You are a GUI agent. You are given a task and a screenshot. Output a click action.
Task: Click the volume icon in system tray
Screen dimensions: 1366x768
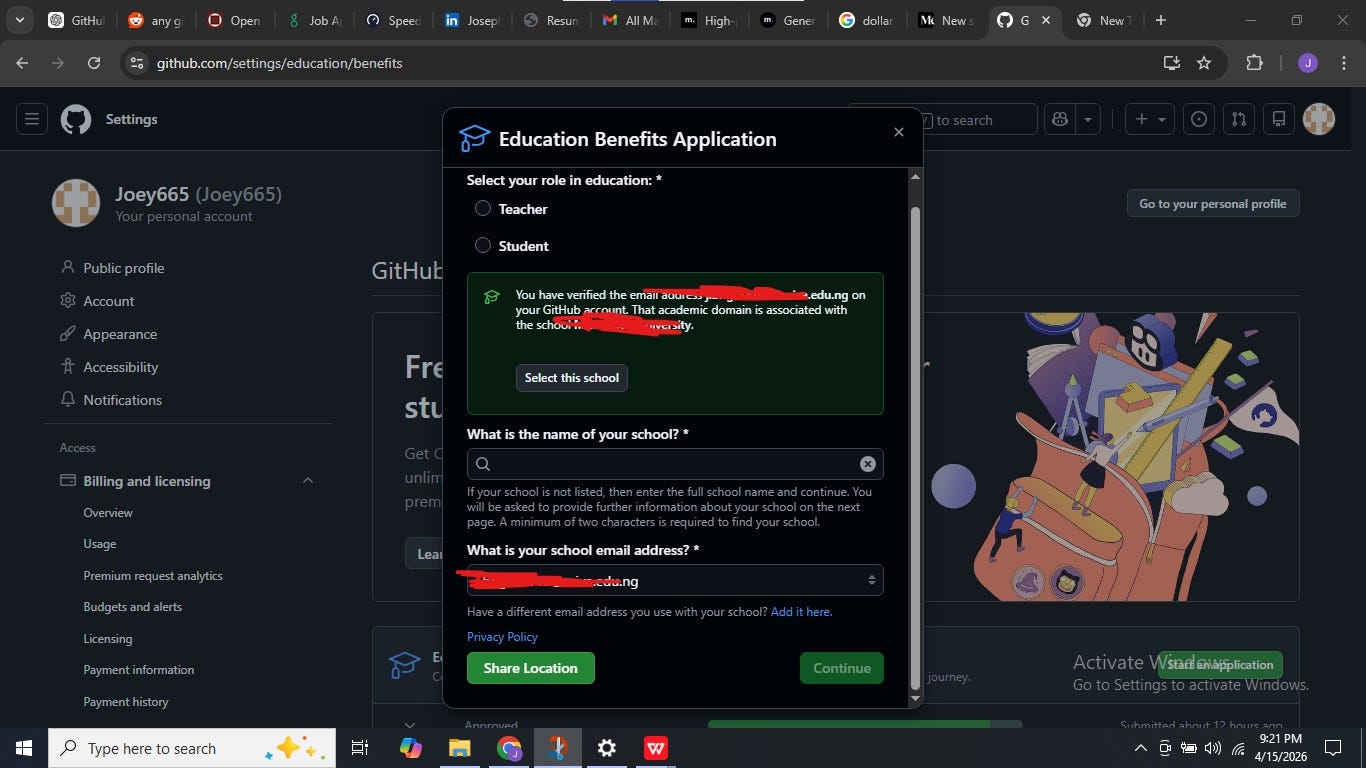1213,748
